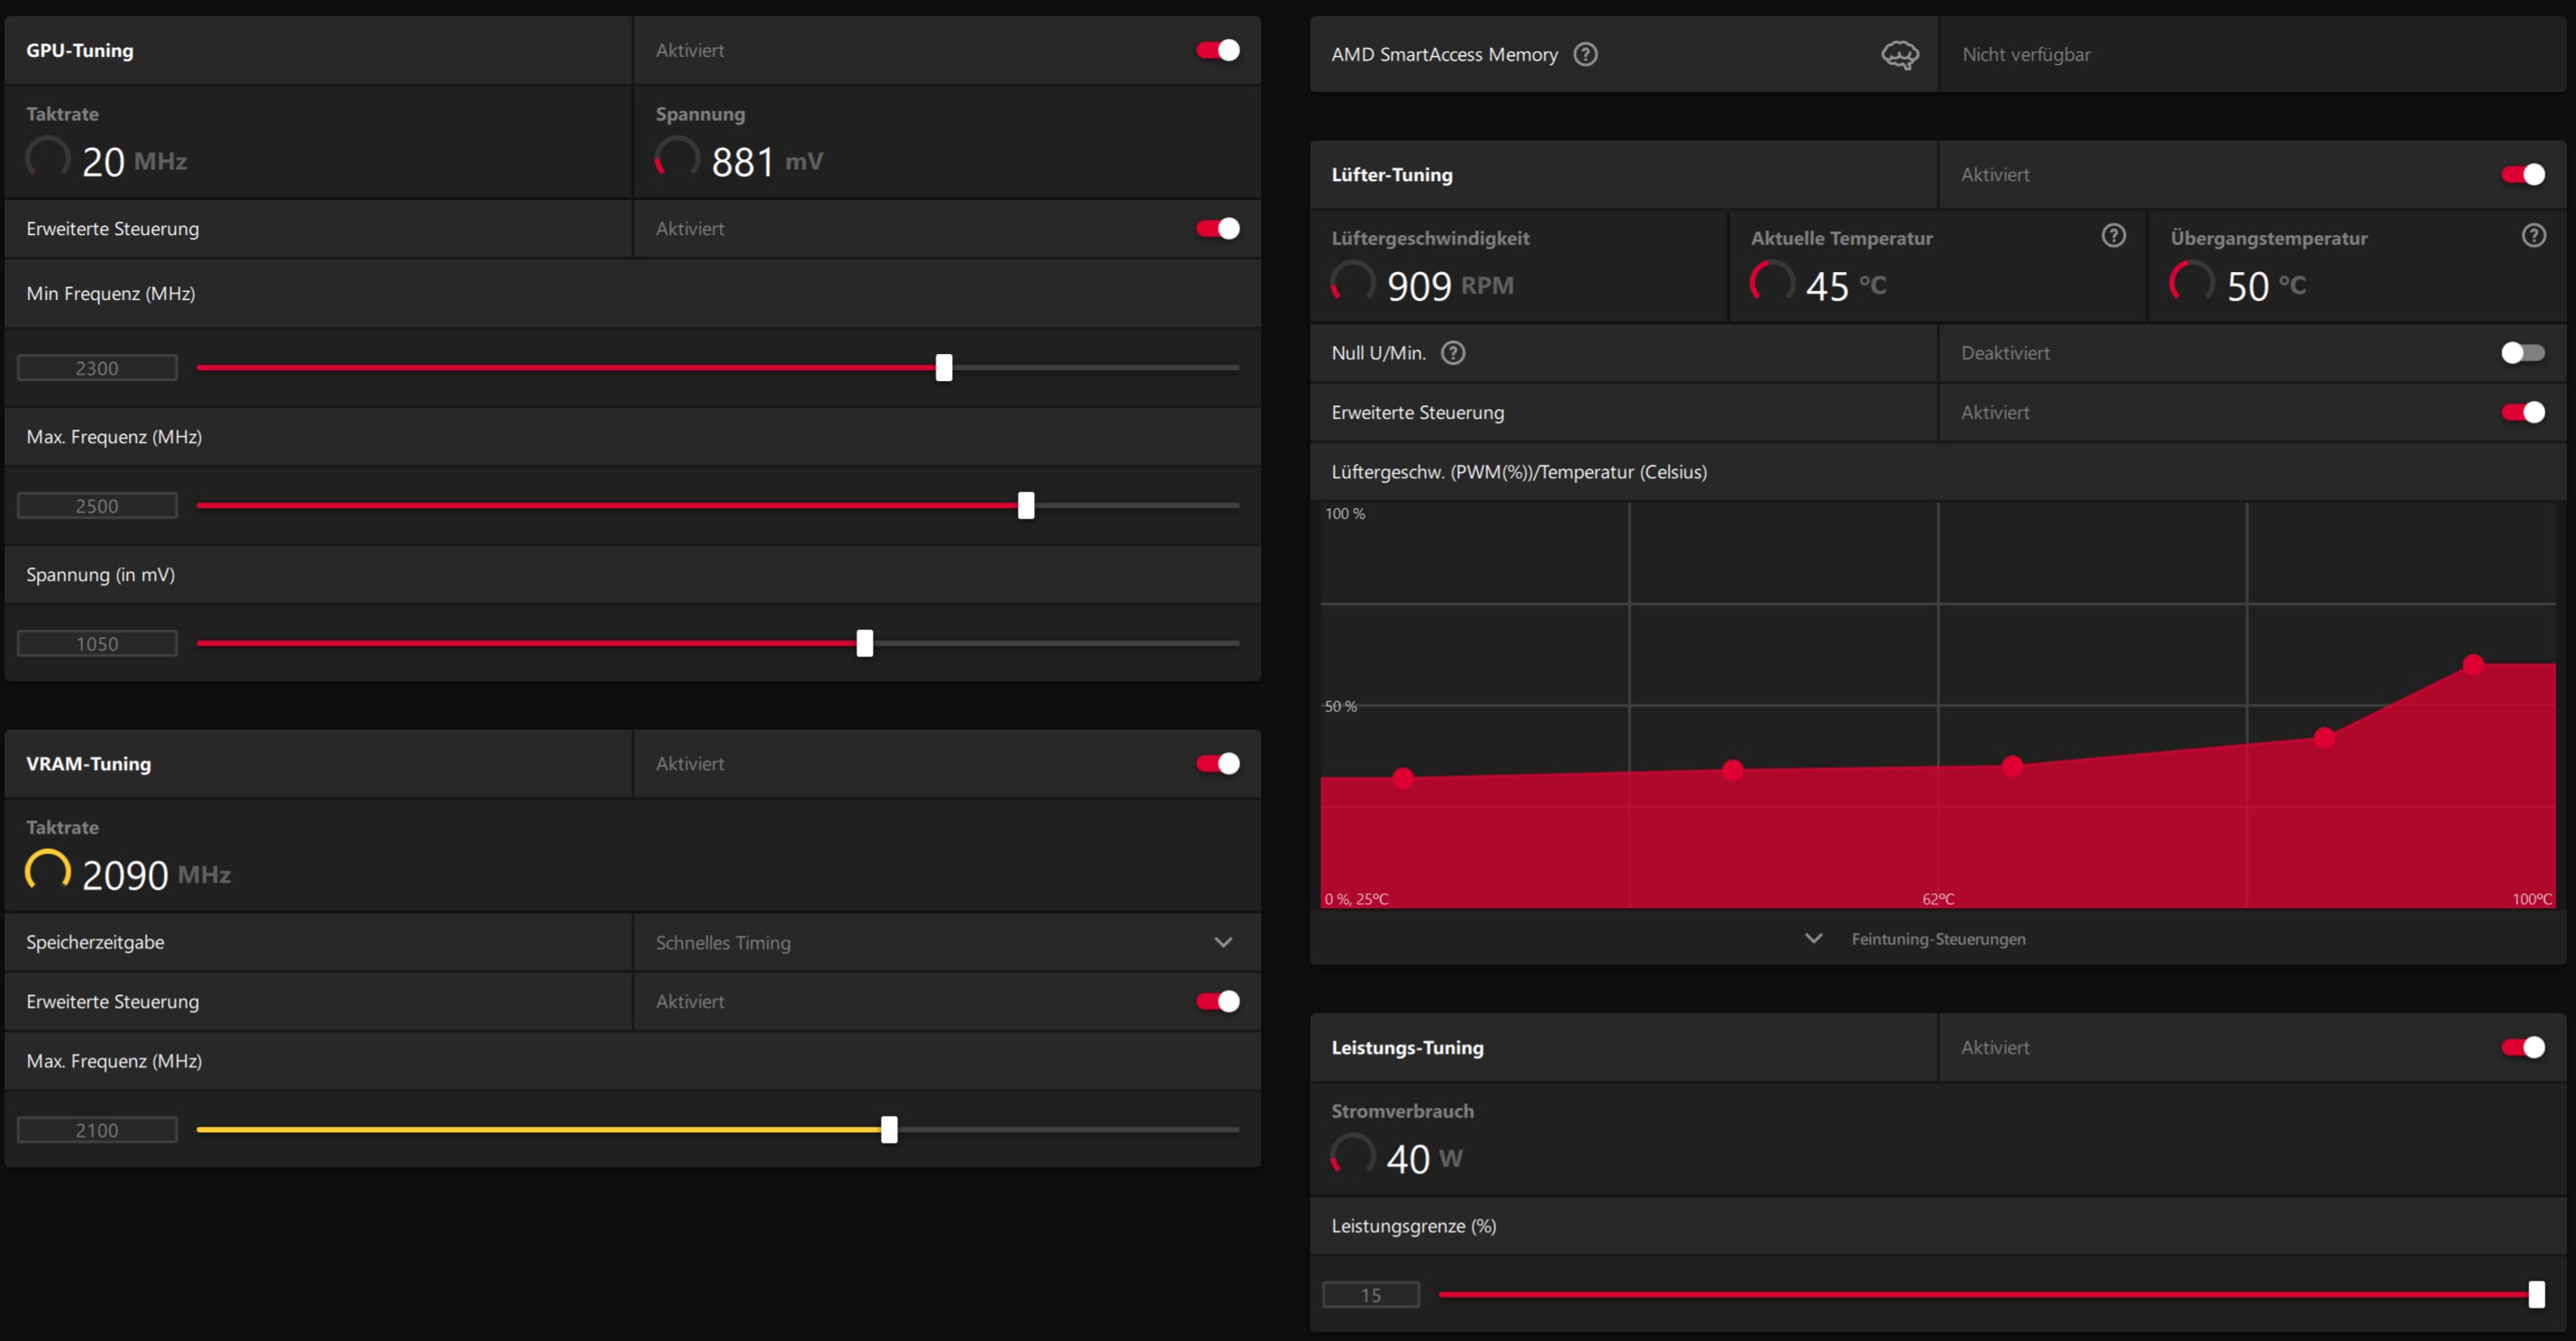Viewport: 2576px width, 1341px height.
Task: Toggle fan Erweiterte Steuerung switch
Action: pyautogui.click(x=2523, y=413)
